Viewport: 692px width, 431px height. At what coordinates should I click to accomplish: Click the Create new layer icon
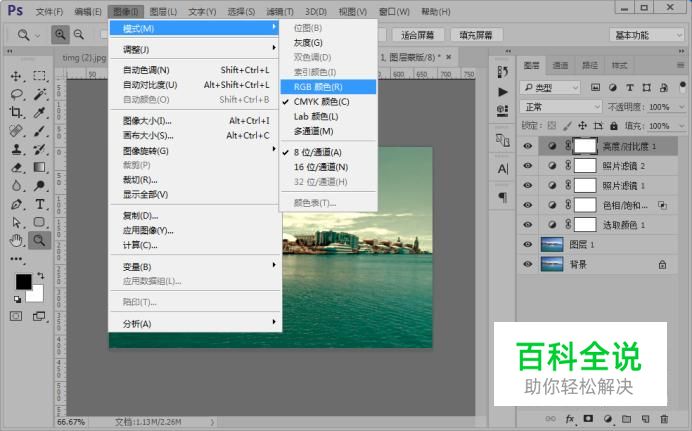tap(645, 419)
